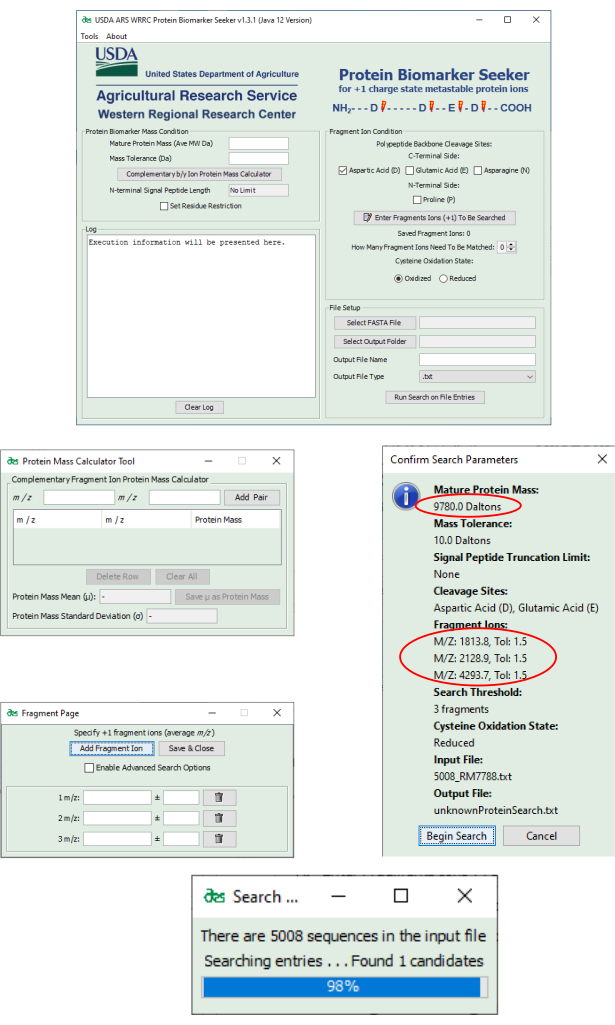Open the Tools menu
Viewport: 615px width, 1025px height.
(90, 37)
